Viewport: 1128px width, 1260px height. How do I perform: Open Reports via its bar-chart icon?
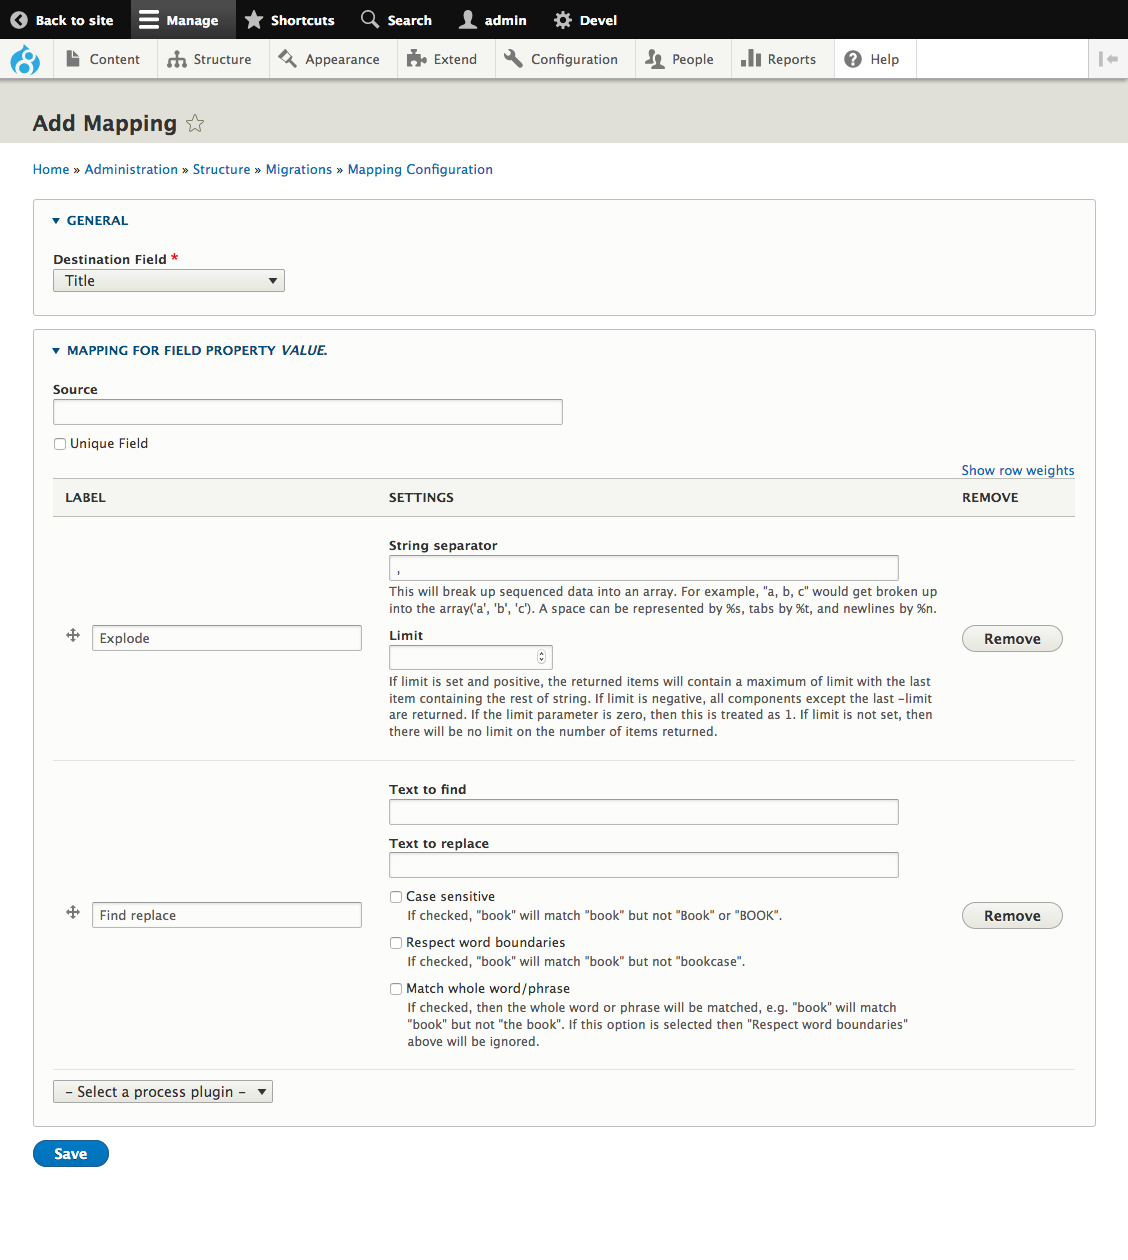click(752, 58)
